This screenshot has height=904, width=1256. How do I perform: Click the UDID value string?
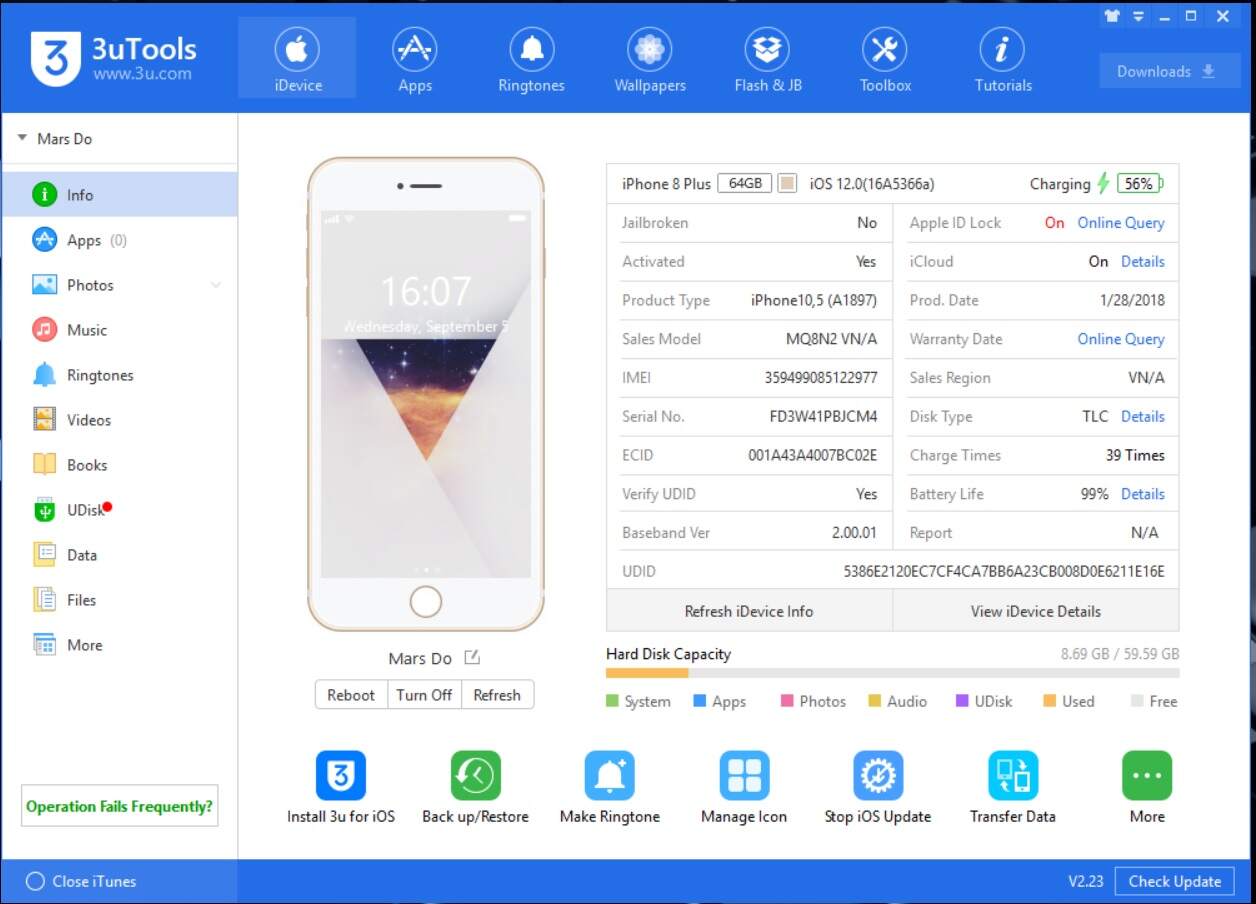(1004, 572)
